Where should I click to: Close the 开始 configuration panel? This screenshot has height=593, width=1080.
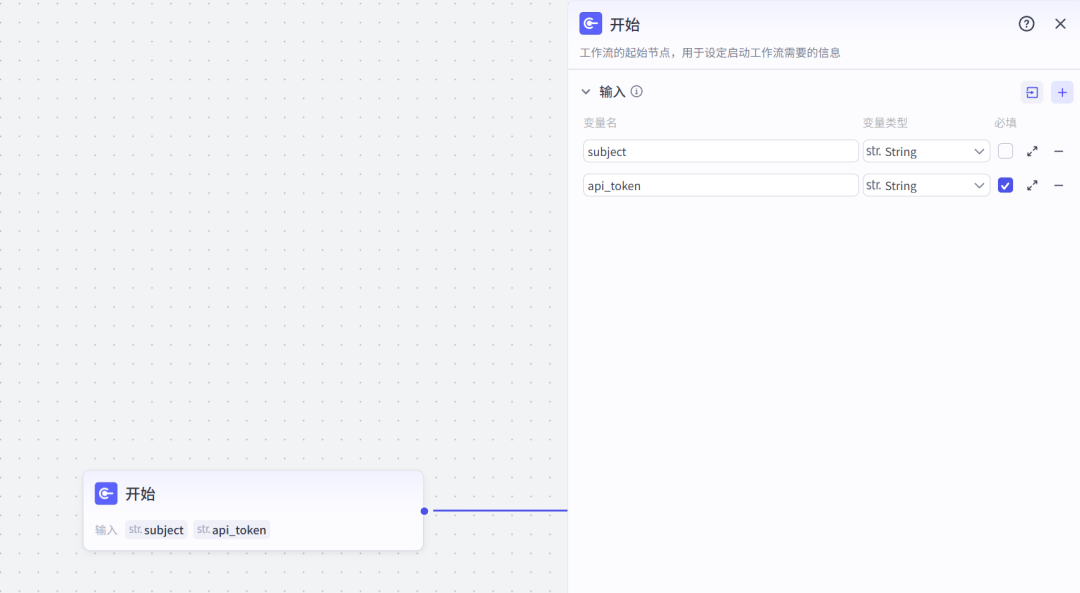point(1060,23)
